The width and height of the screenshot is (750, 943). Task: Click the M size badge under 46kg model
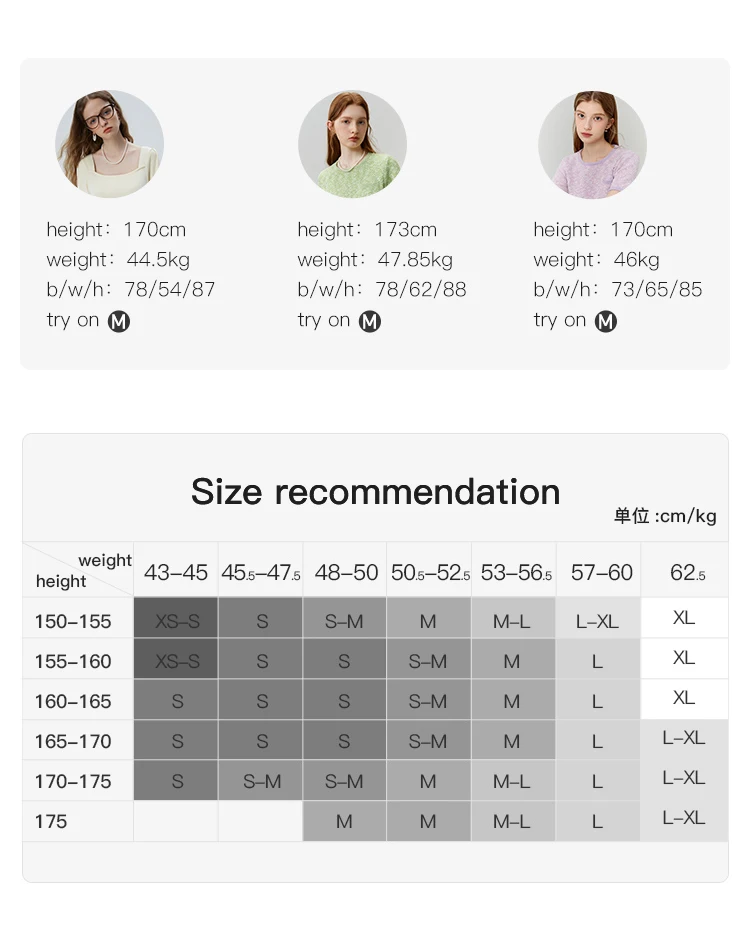point(606,321)
